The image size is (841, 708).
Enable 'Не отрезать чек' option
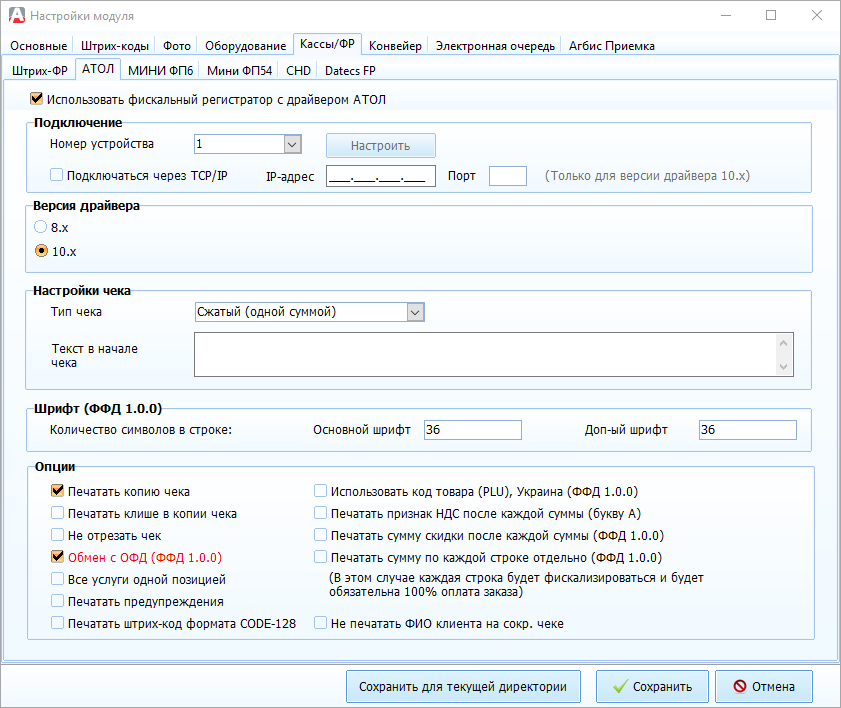(57, 535)
